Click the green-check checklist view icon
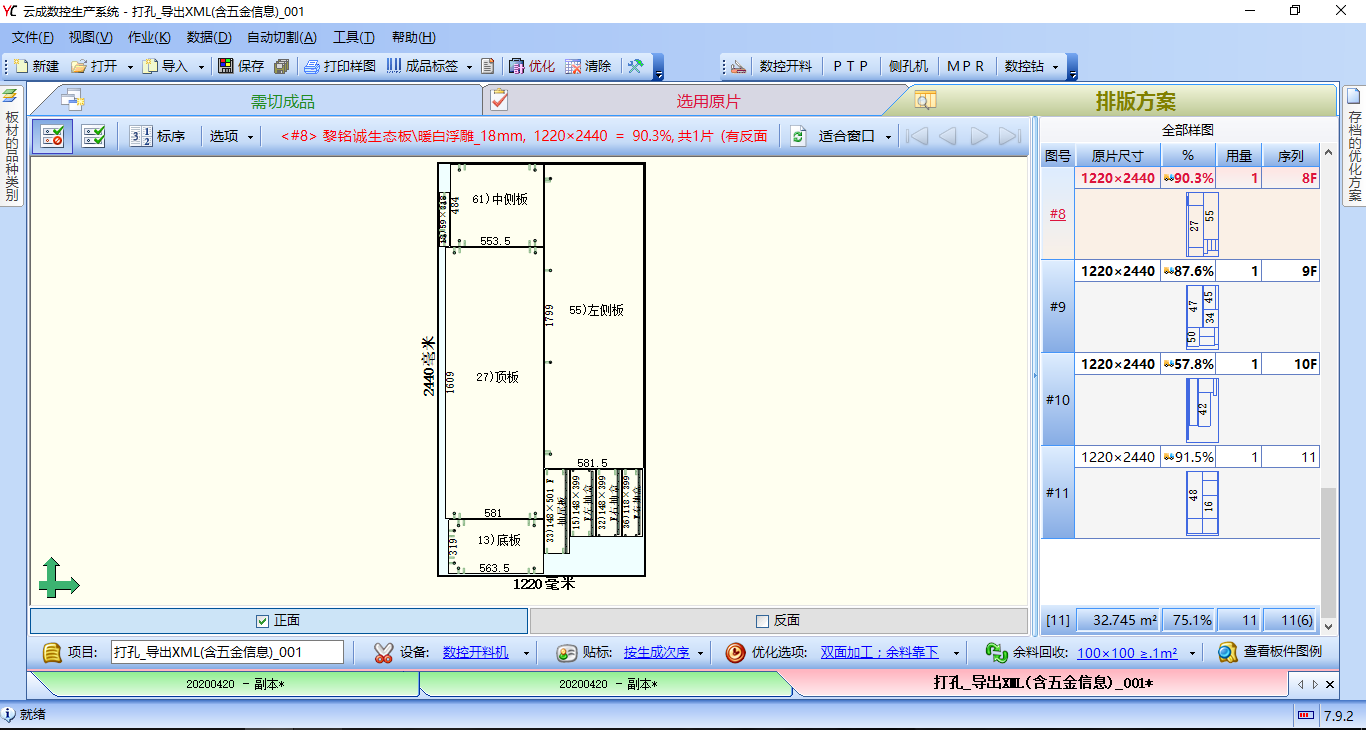Viewport: 1366px width, 730px height. click(x=94, y=136)
